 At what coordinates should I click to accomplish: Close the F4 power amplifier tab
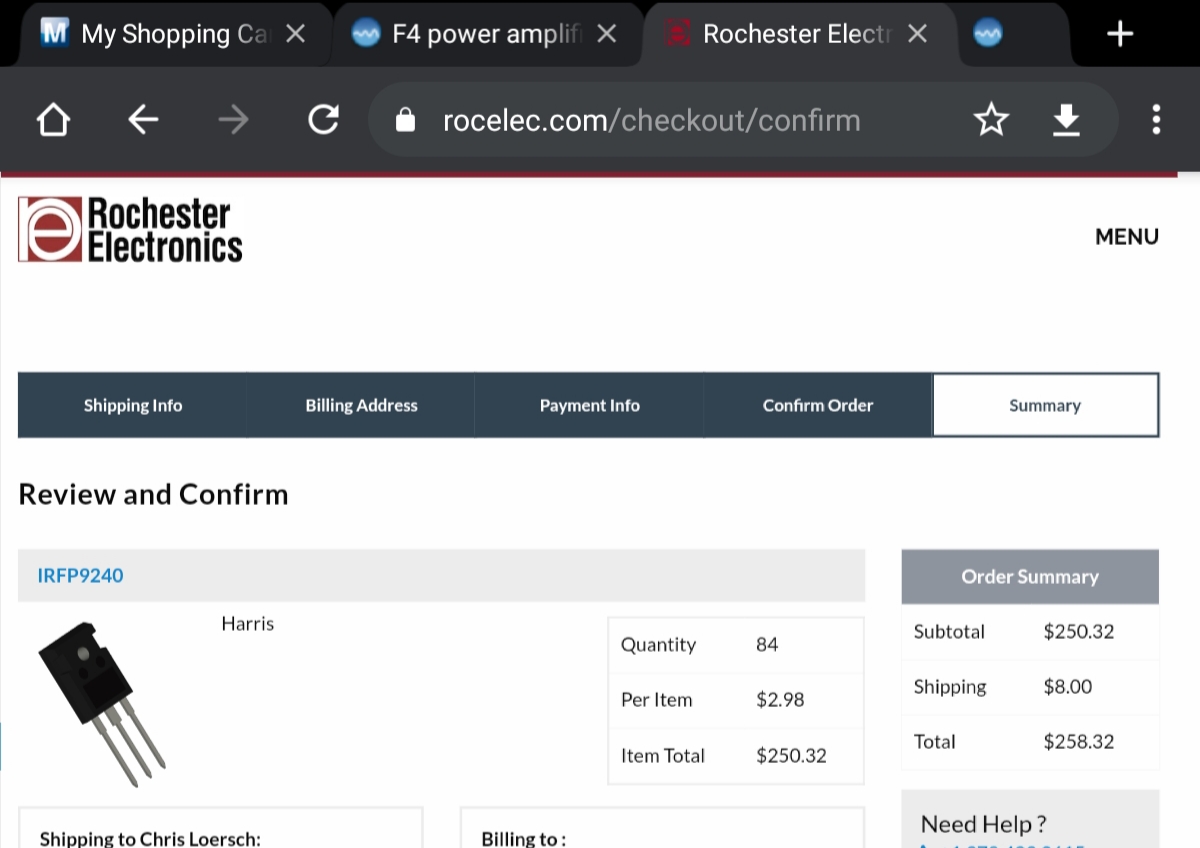(606, 34)
